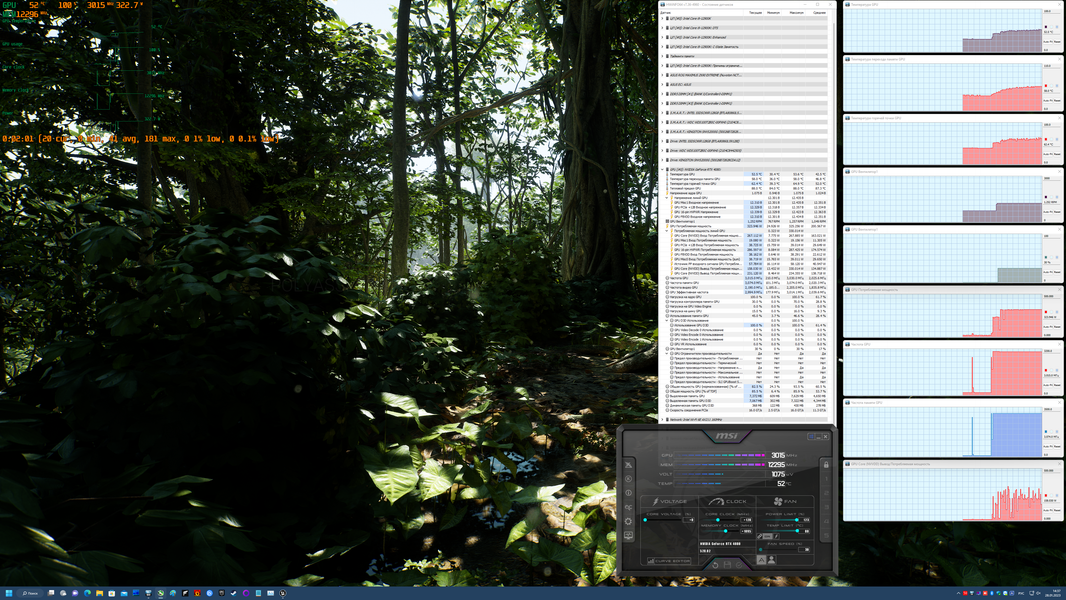Expand the CPU C-State sensor group

(x=663, y=47)
